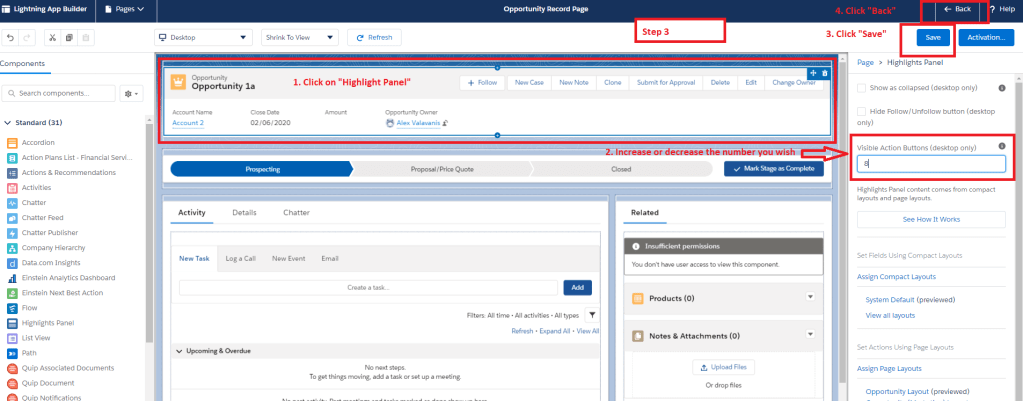
Task: Open the components gear settings menu
Action: [131, 93]
